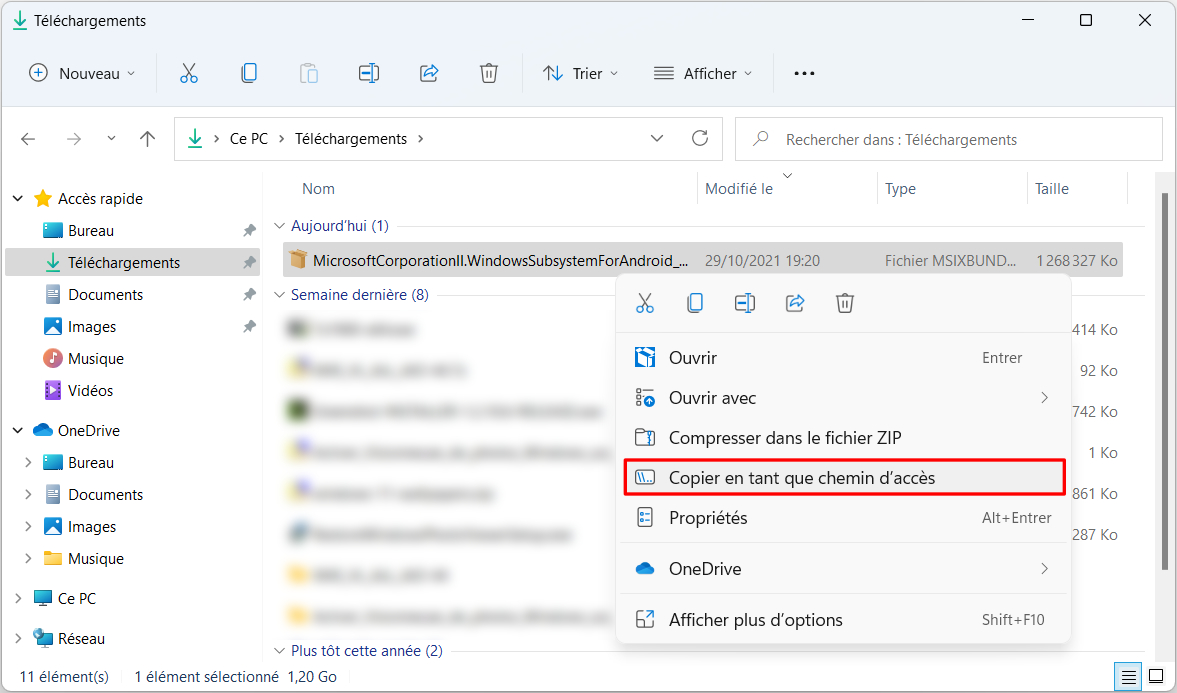Click the pin icon next to Bureau
Screen dimensions: 1177x693
pyautogui.click(x=249, y=230)
